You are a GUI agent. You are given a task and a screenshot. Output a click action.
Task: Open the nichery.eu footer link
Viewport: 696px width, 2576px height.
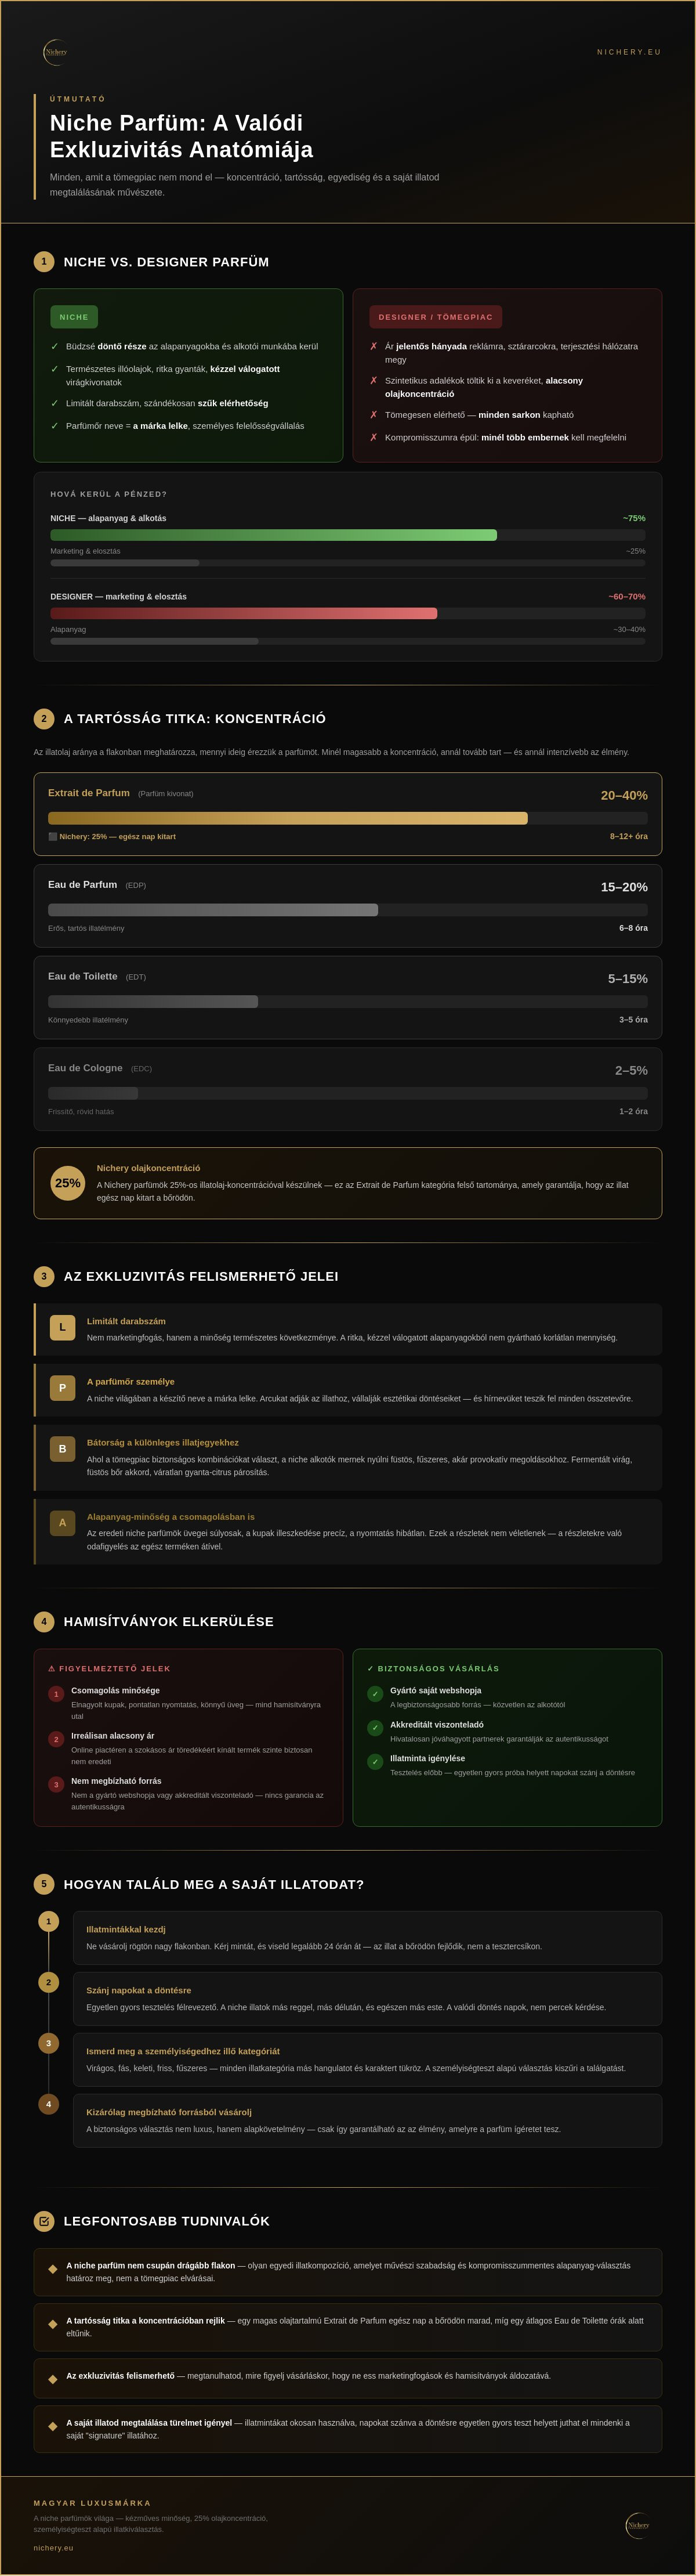coord(53,2540)
